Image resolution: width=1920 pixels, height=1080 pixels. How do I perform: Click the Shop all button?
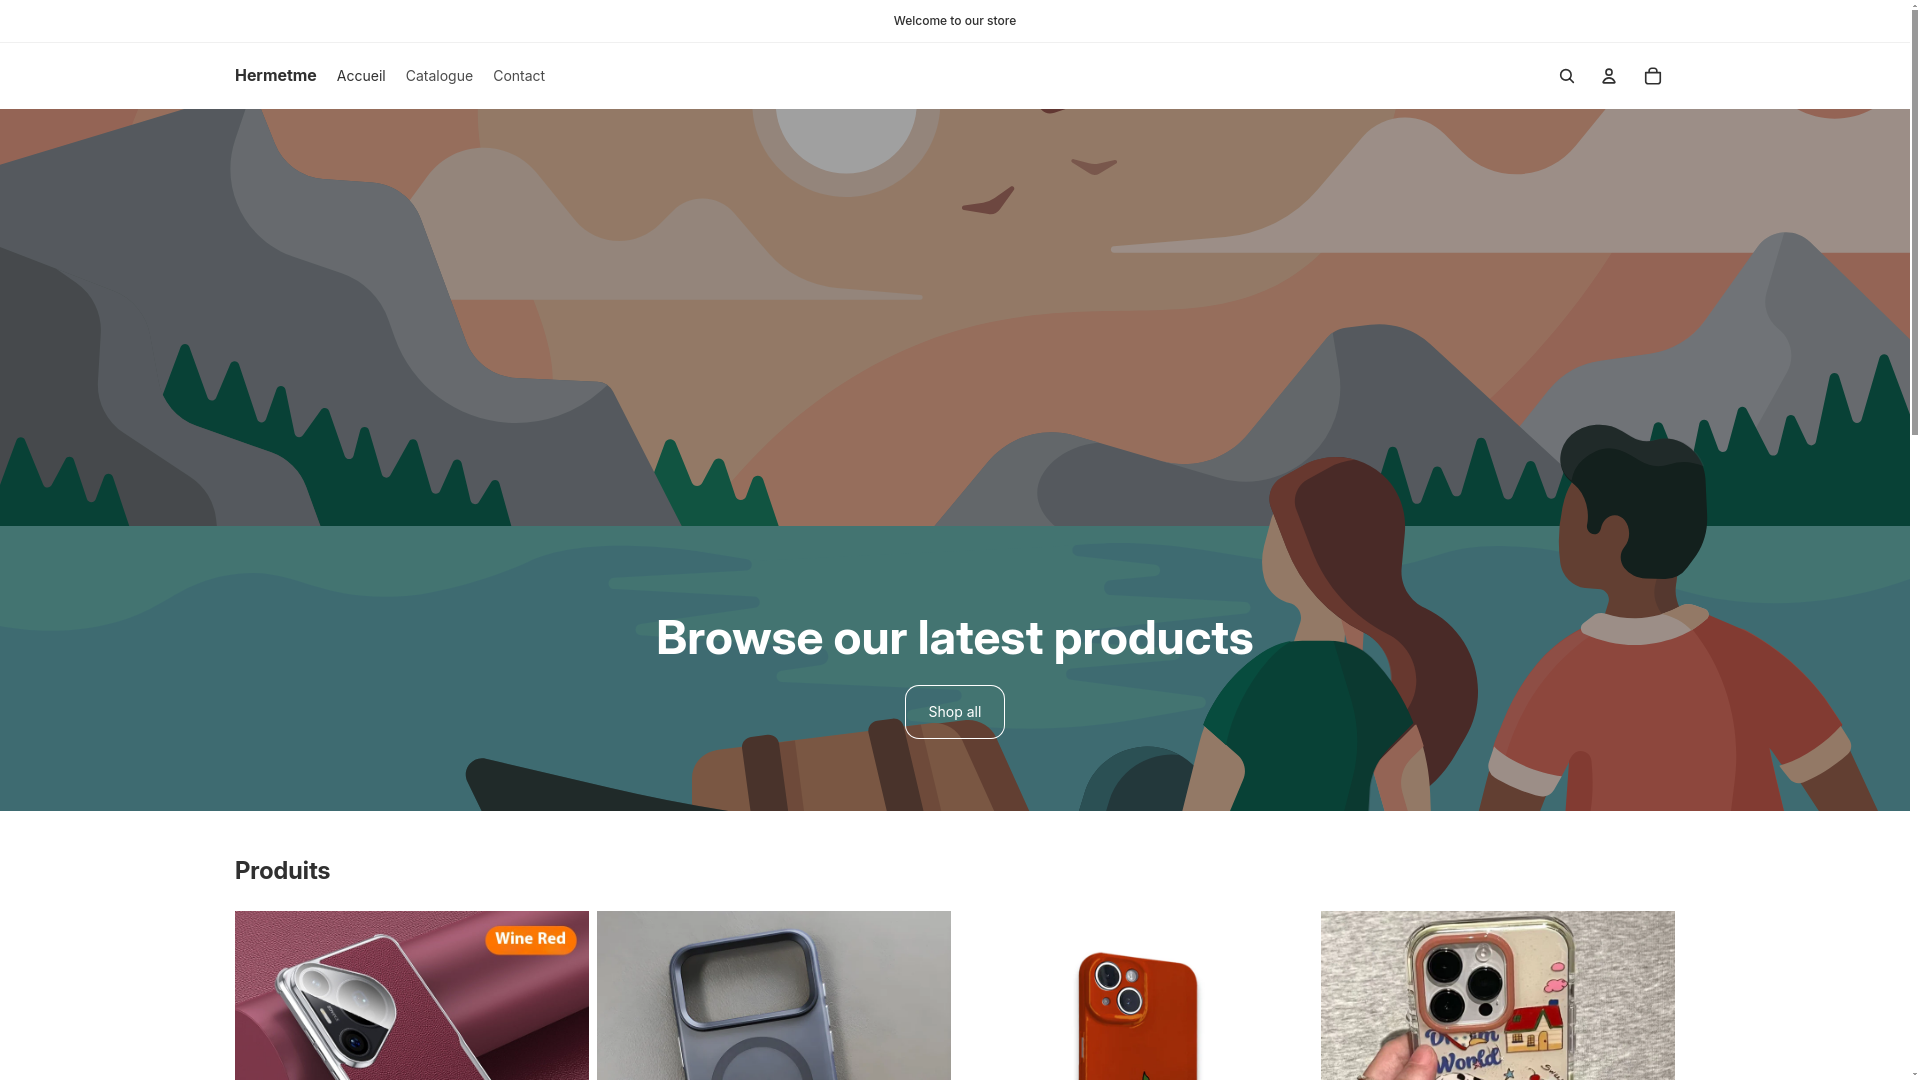(x=955, y=712)
